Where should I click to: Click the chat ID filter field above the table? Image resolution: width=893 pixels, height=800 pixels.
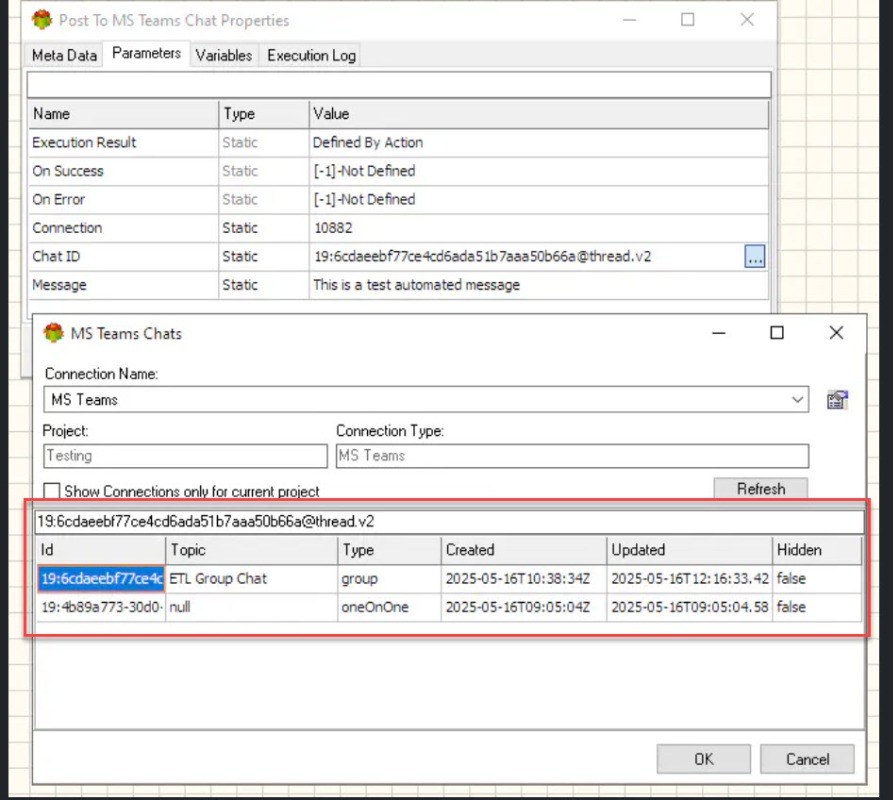pos(449,522)
